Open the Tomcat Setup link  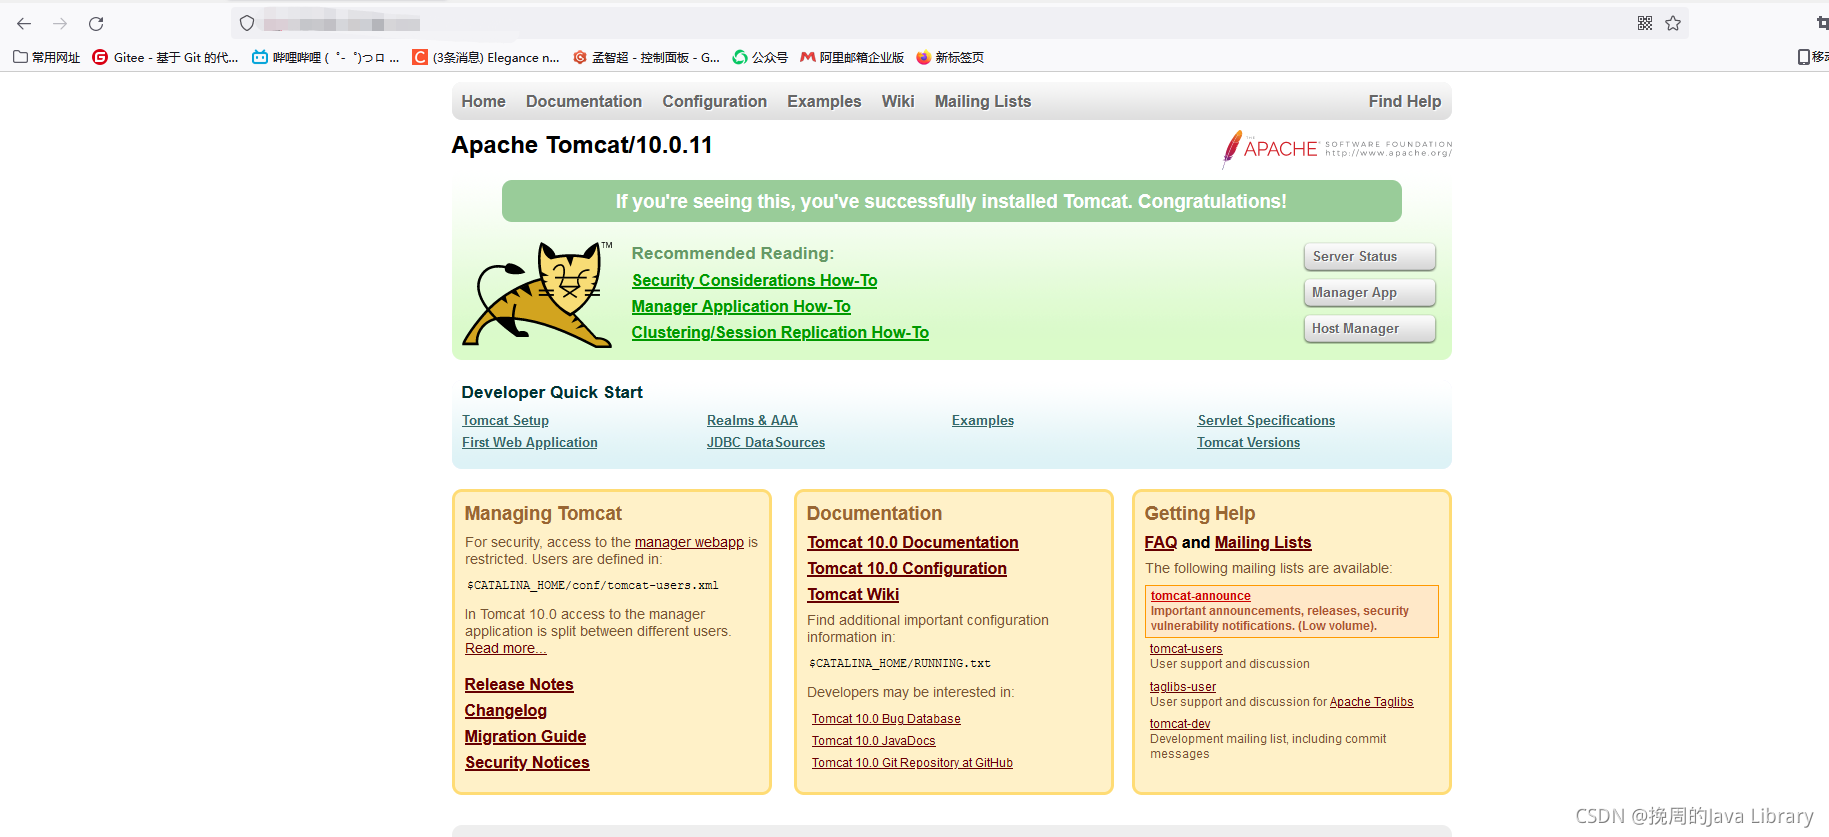[x=505, y=421]
